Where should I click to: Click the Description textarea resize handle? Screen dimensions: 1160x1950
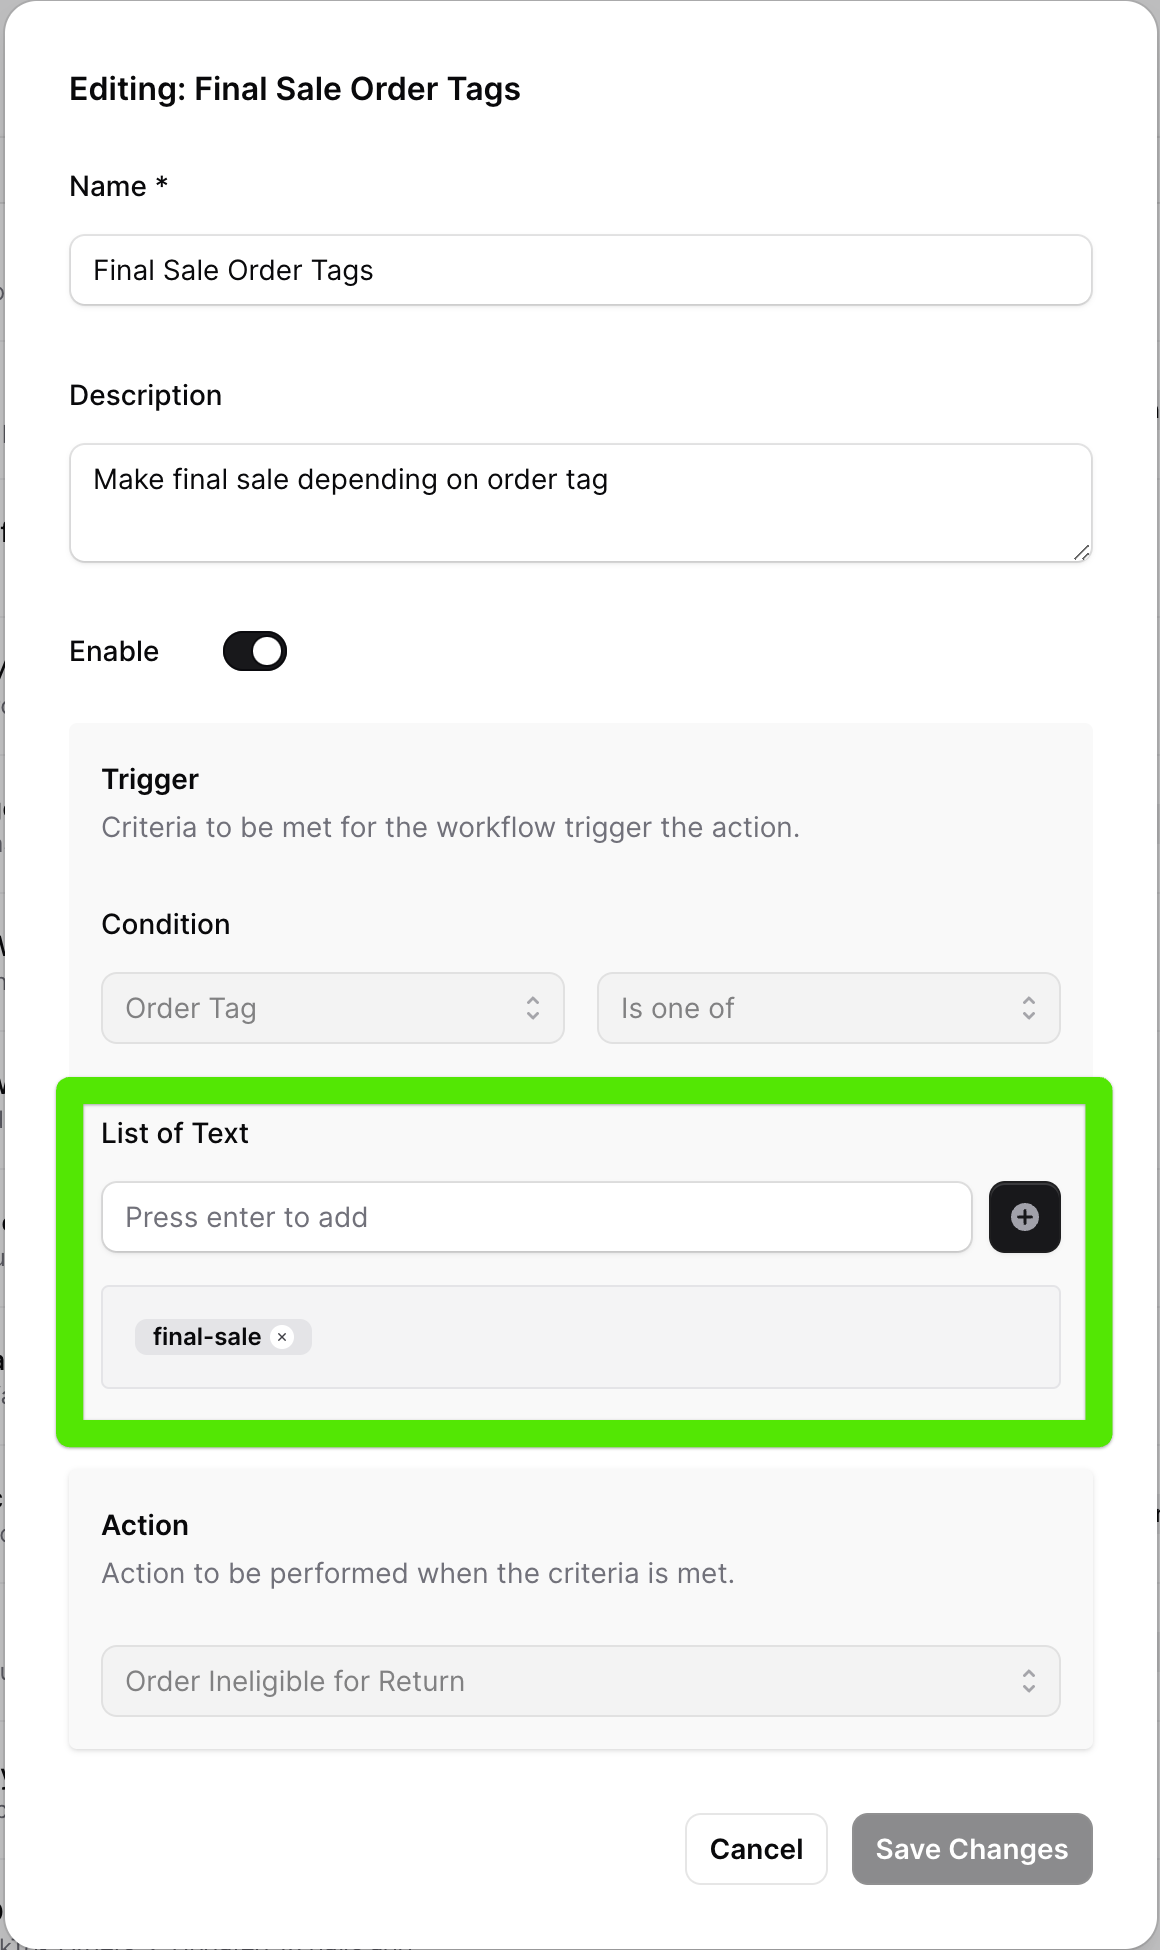coord(1081,552)
